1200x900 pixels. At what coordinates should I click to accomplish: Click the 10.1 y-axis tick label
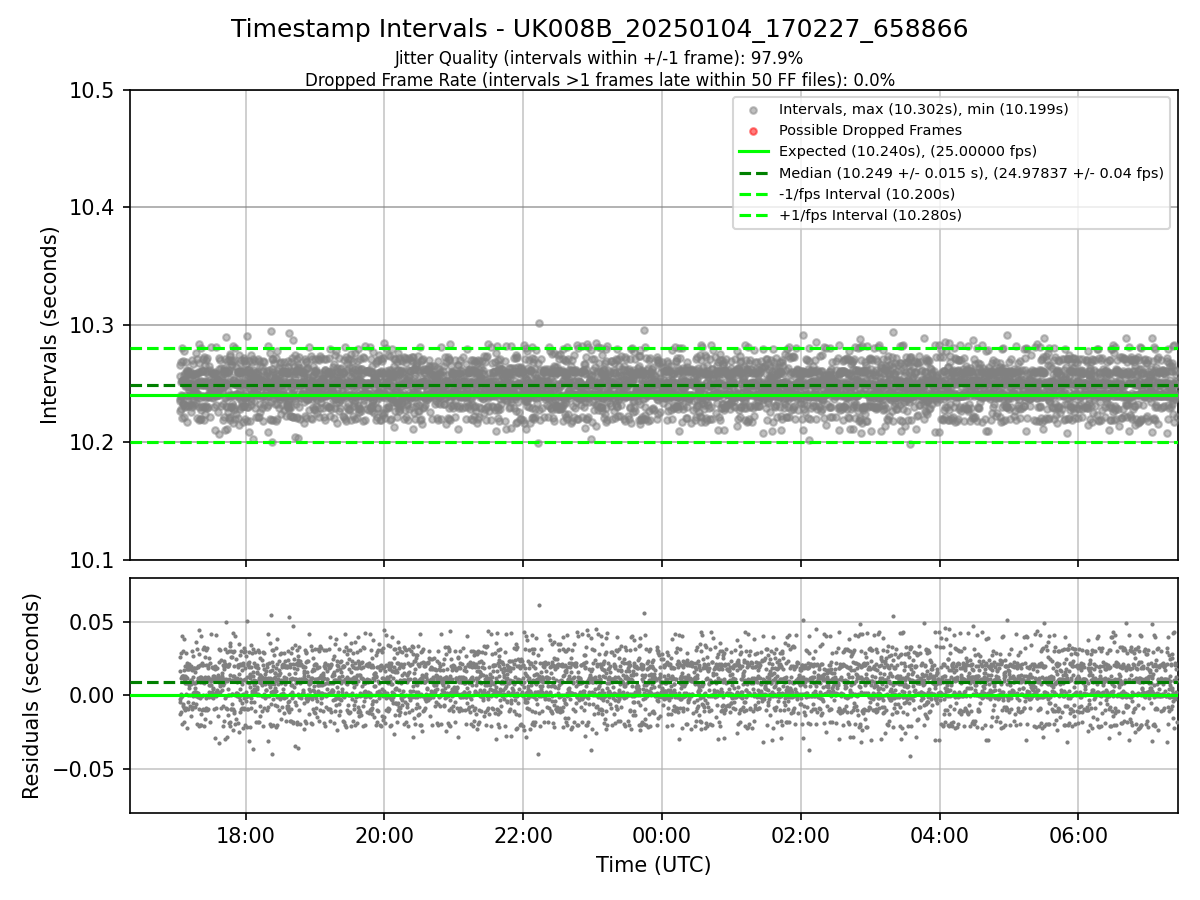tap(92, 560)
